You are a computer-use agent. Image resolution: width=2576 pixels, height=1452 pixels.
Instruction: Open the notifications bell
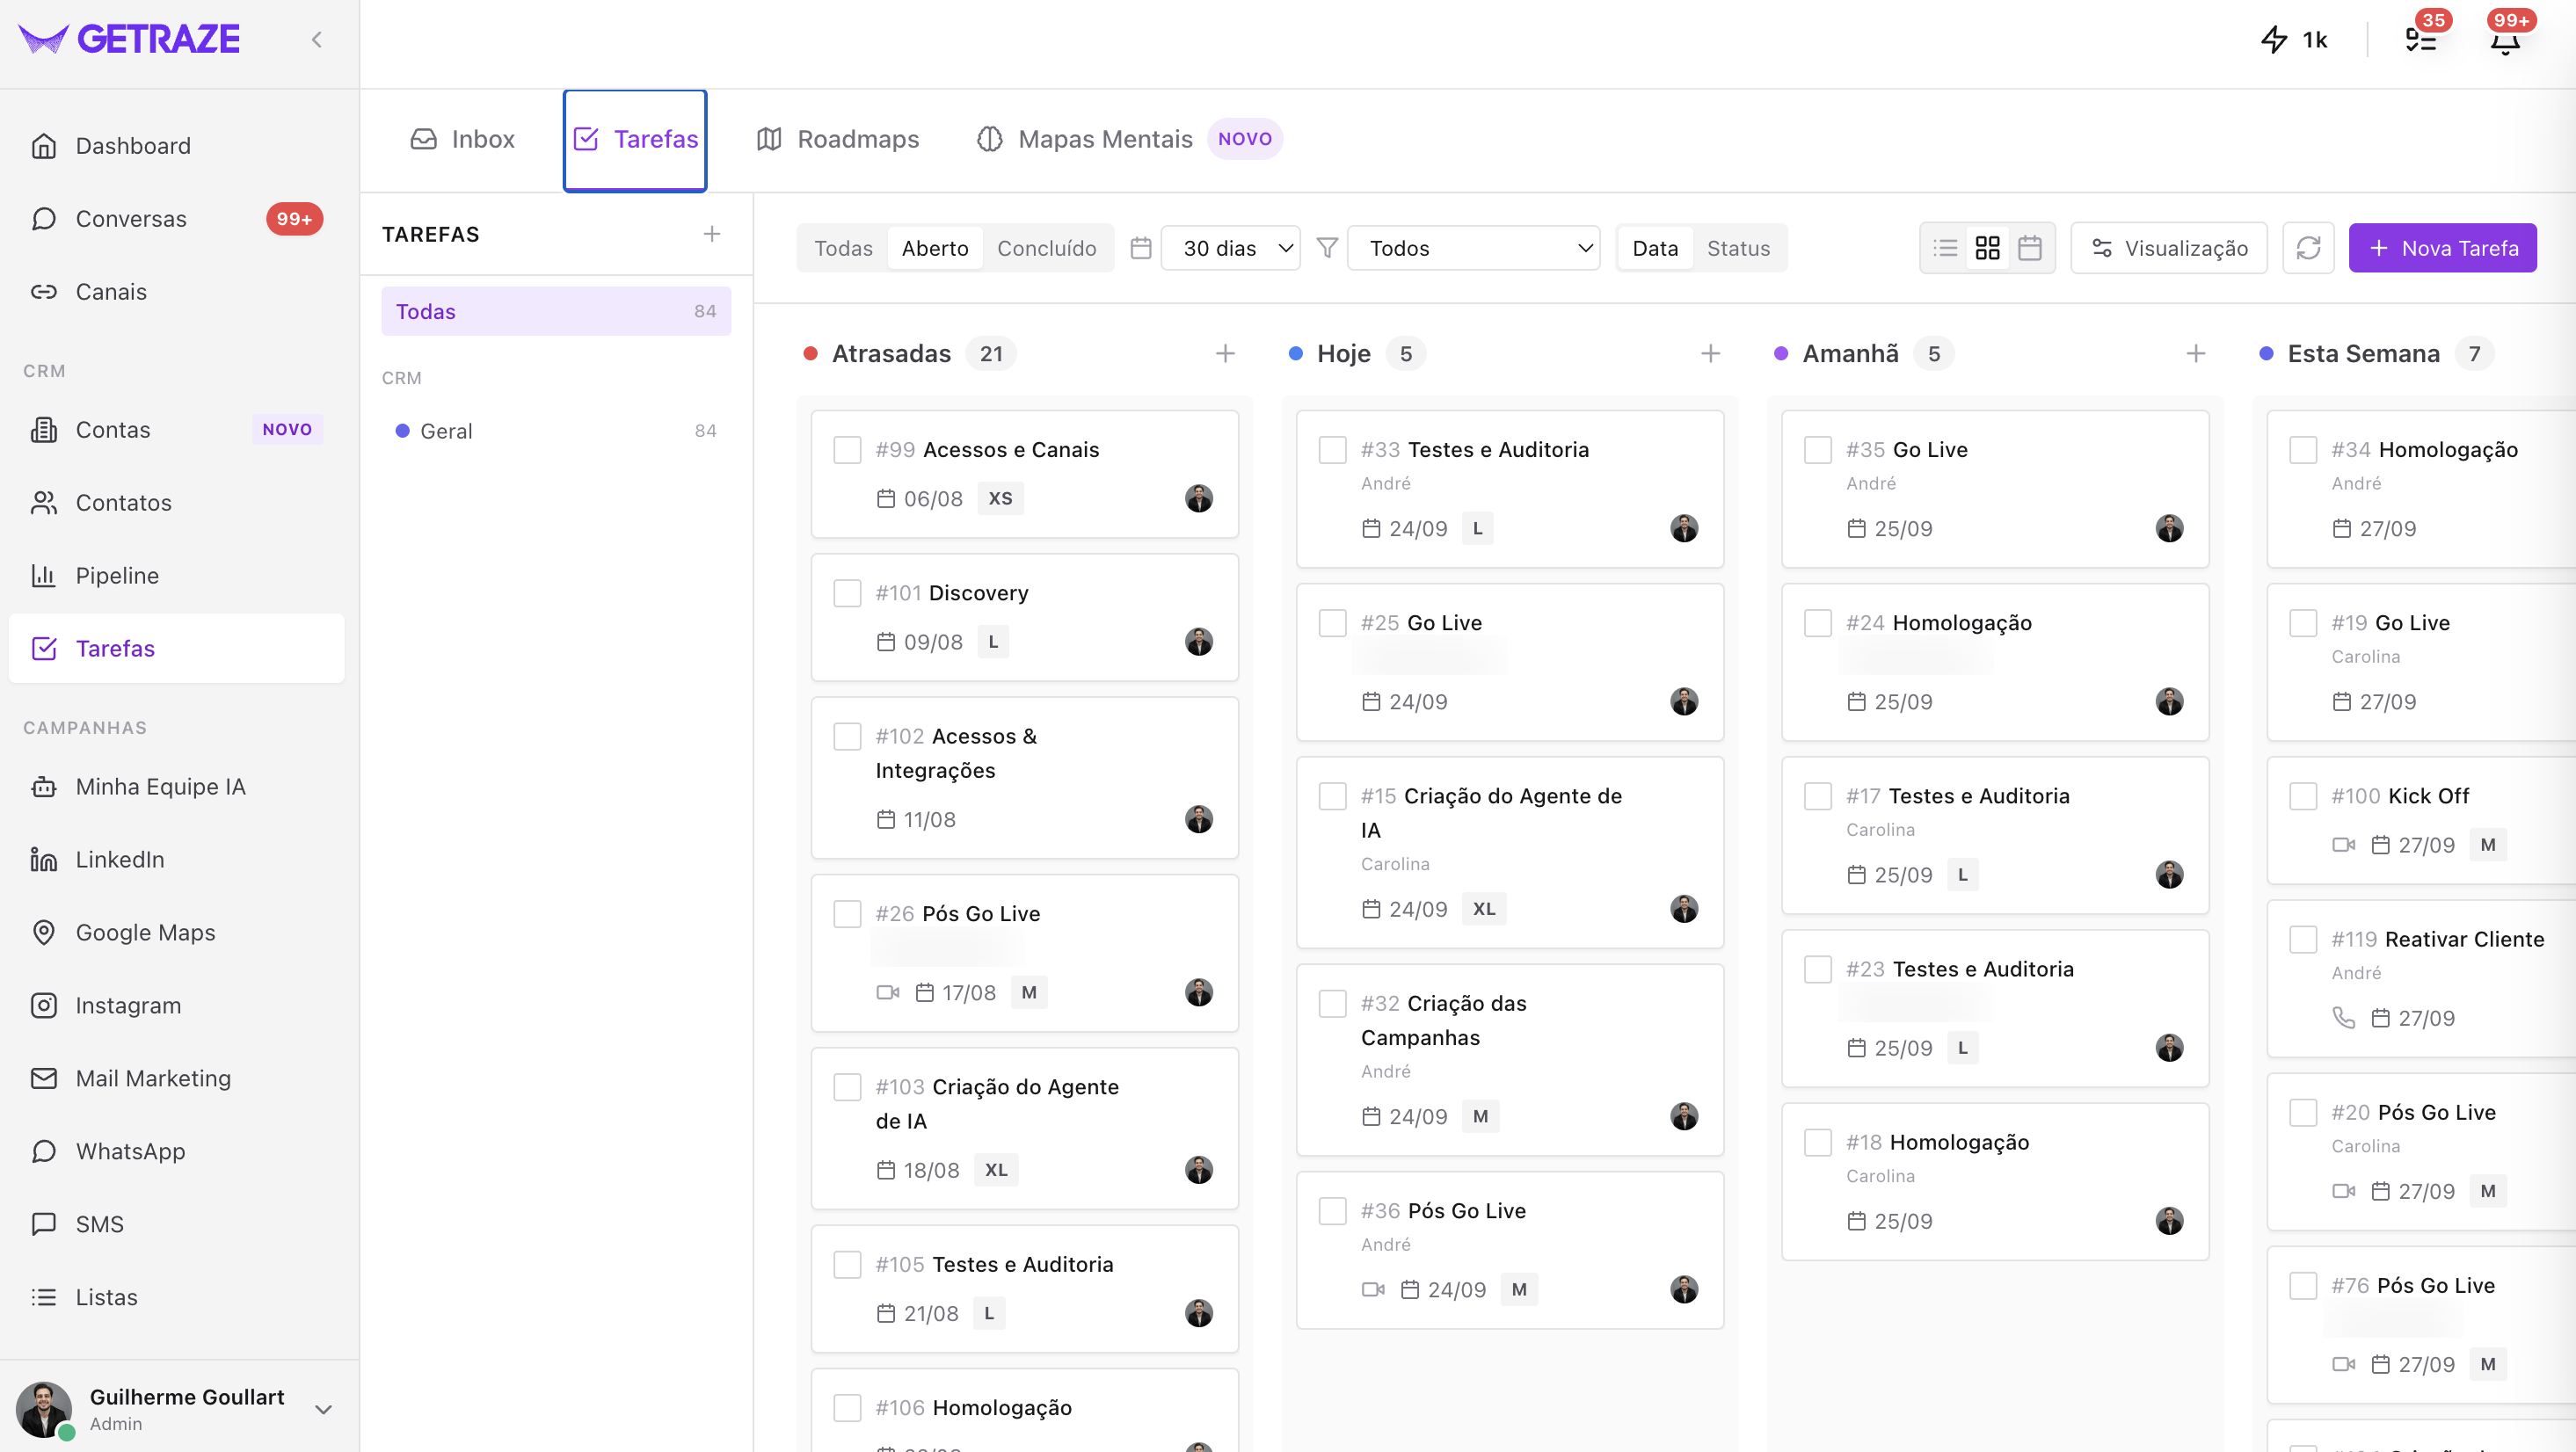click(x=2504, y=42)
